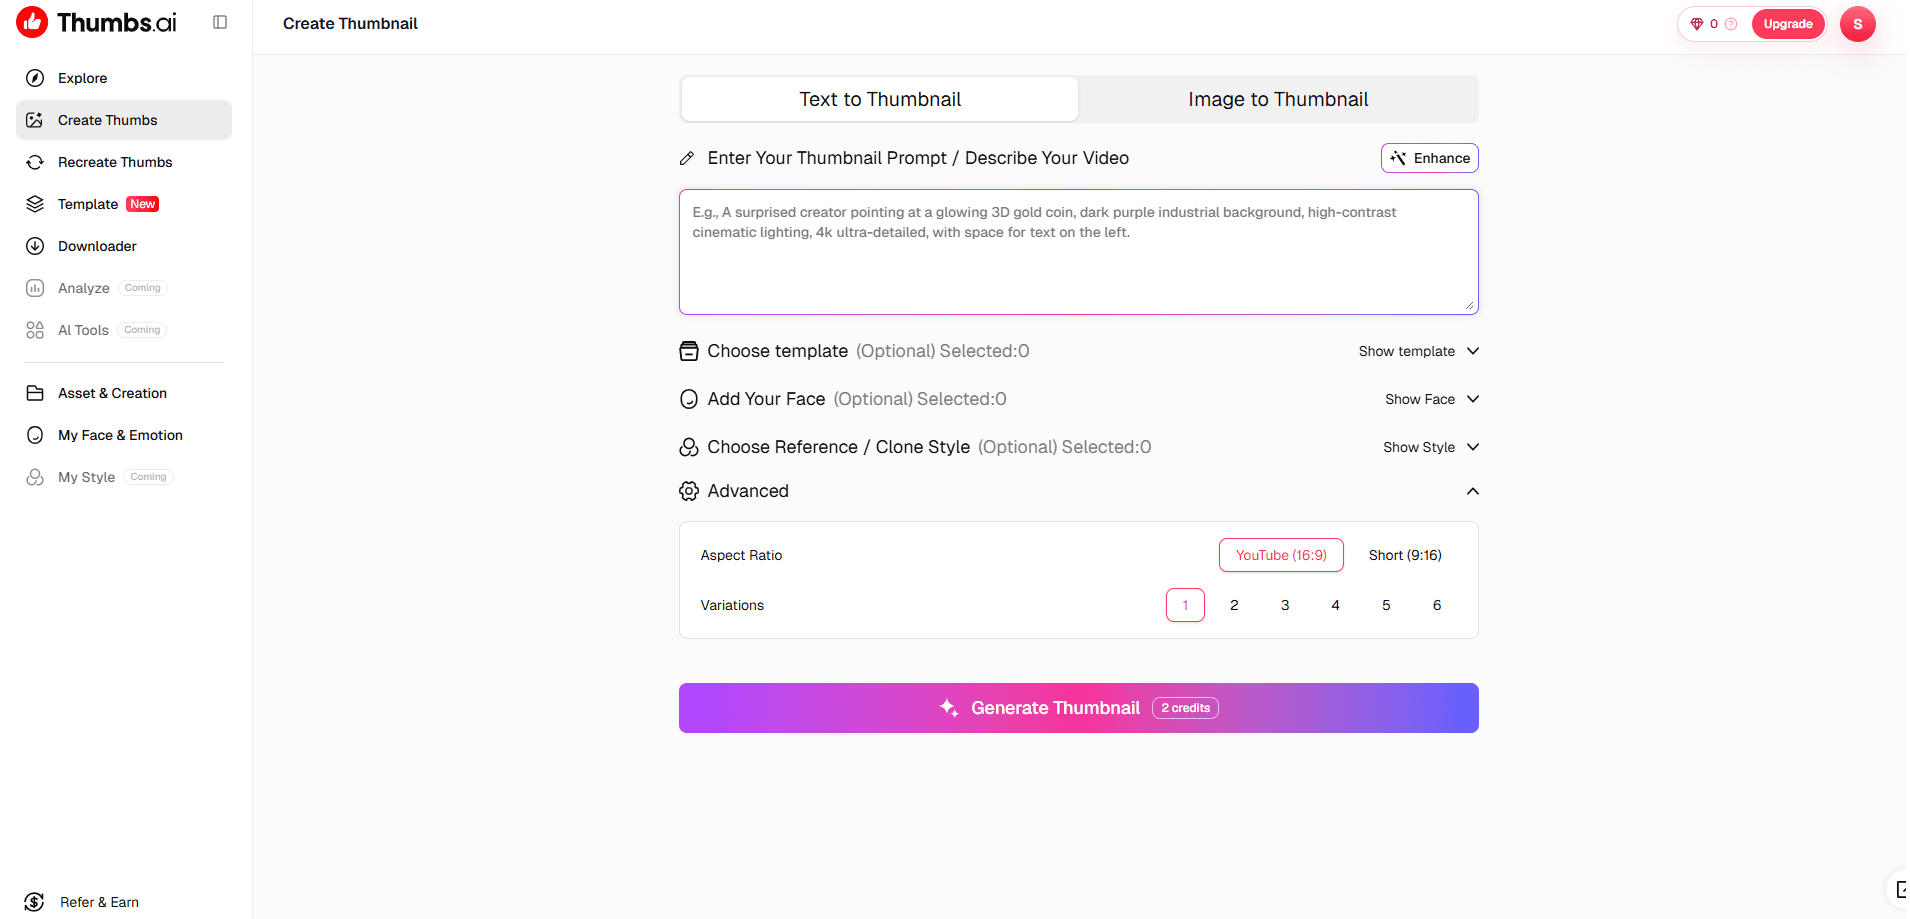The image size is (1910, 919).
Task: Expand Show template dropdown
Action: [x=1418, y=351]
